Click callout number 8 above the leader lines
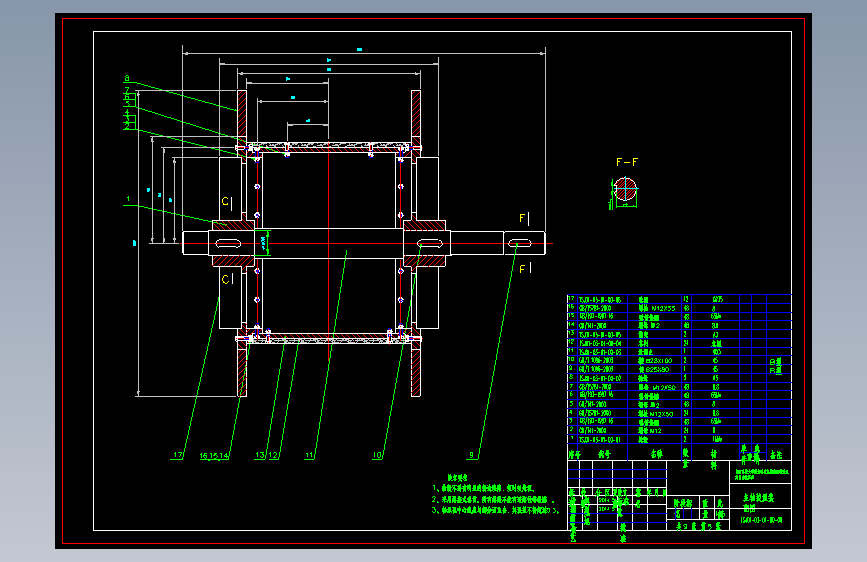This screenshot has height=562, width=867. 127,79
